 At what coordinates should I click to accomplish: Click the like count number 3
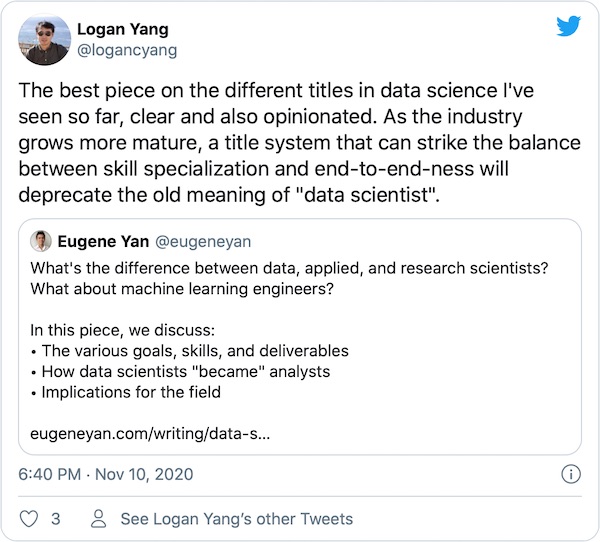click(56, 519)
